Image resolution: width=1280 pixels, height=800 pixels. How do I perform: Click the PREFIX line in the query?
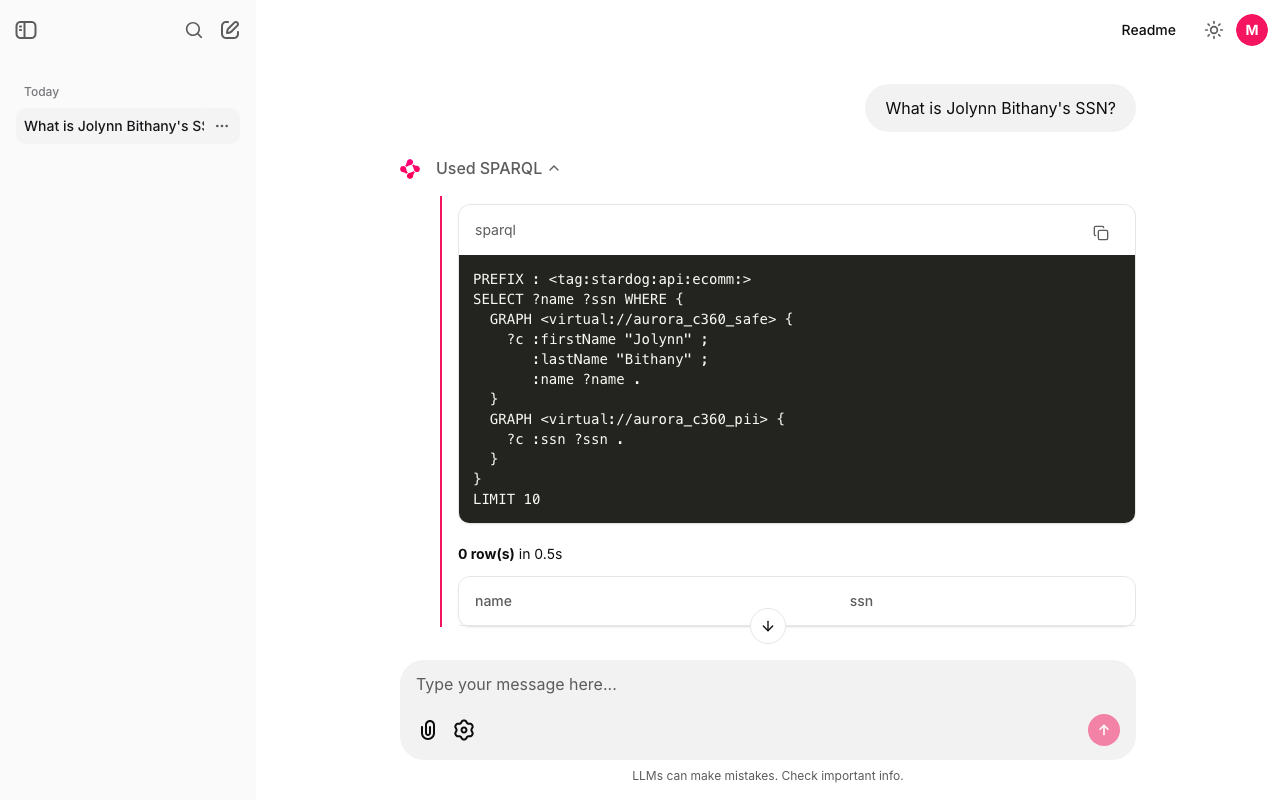click(x=612, y=279)
